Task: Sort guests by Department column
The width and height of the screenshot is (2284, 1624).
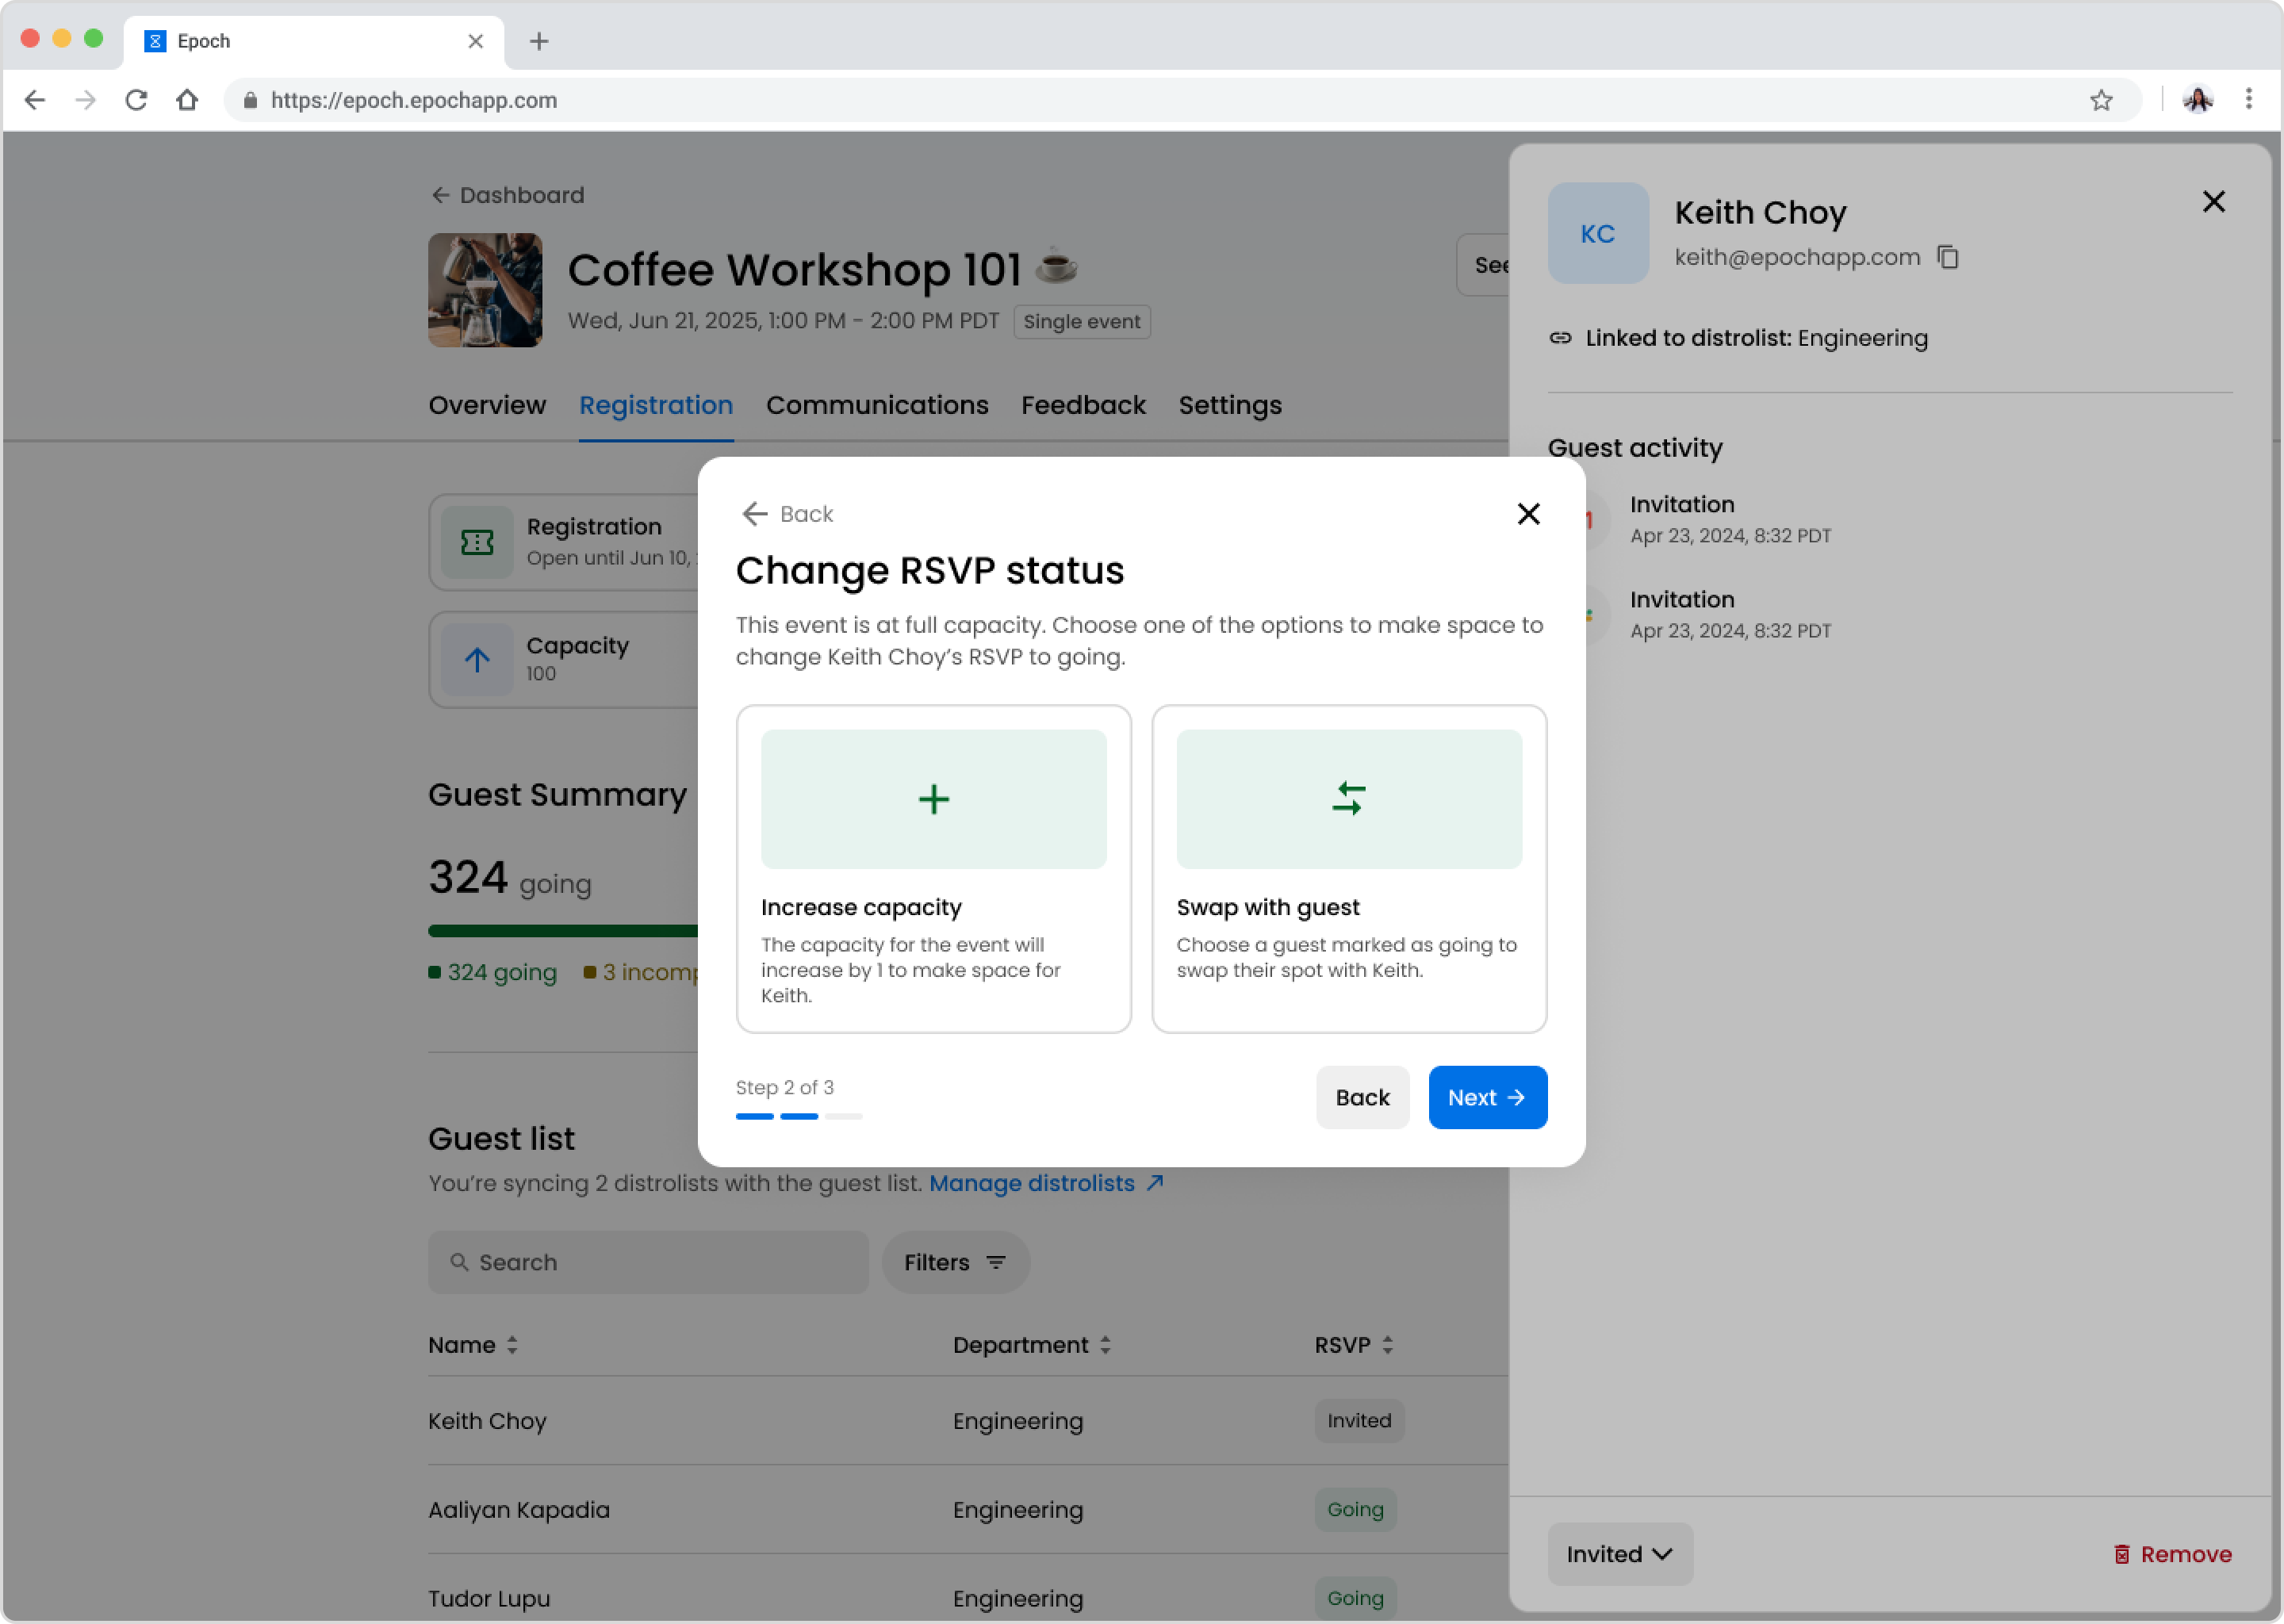Action: point(1105,1345)
